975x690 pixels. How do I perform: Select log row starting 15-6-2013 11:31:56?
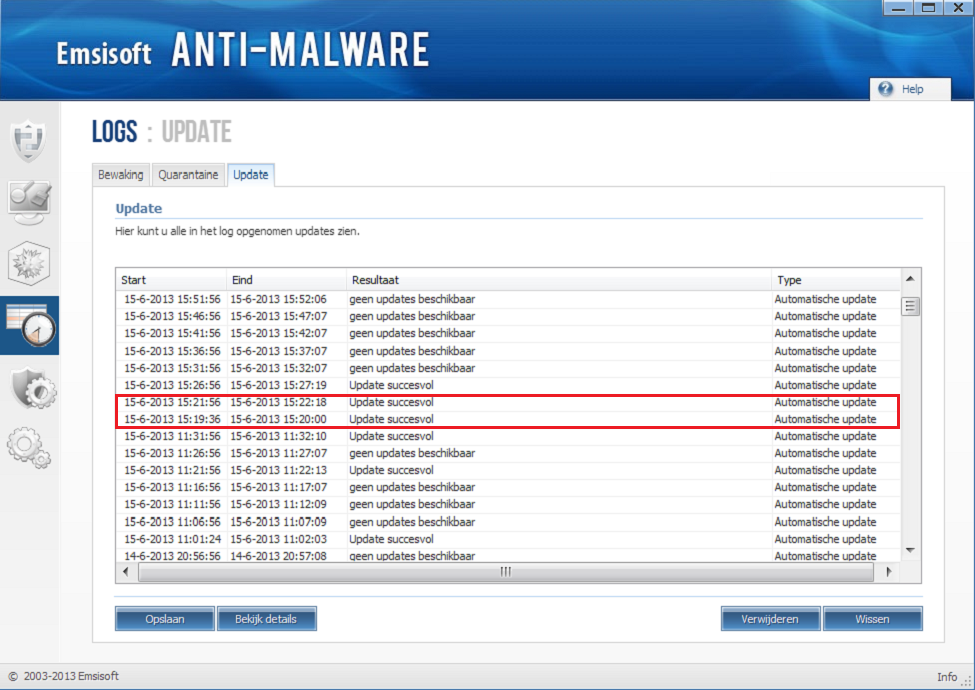(508, 436)
